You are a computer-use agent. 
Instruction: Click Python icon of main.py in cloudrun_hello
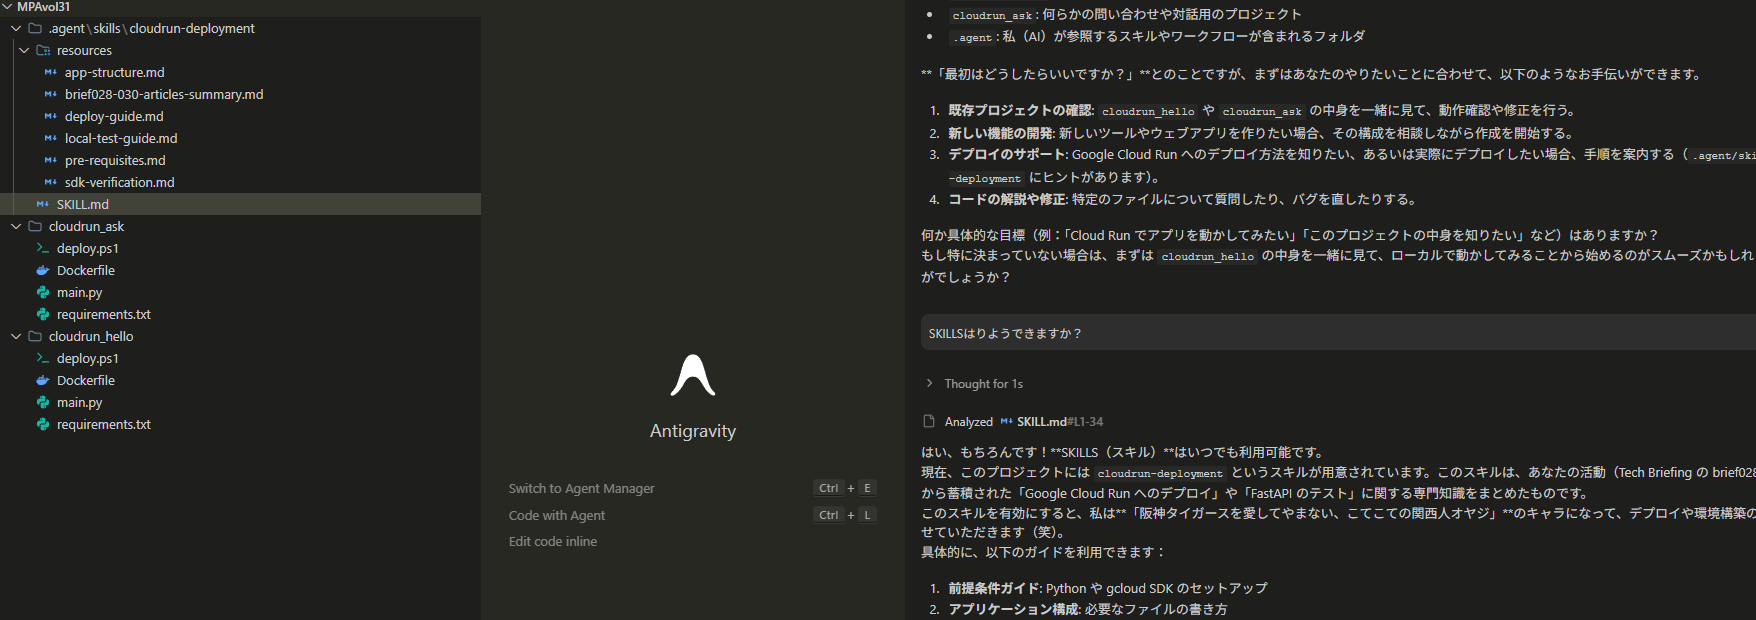tap(42, 403)
